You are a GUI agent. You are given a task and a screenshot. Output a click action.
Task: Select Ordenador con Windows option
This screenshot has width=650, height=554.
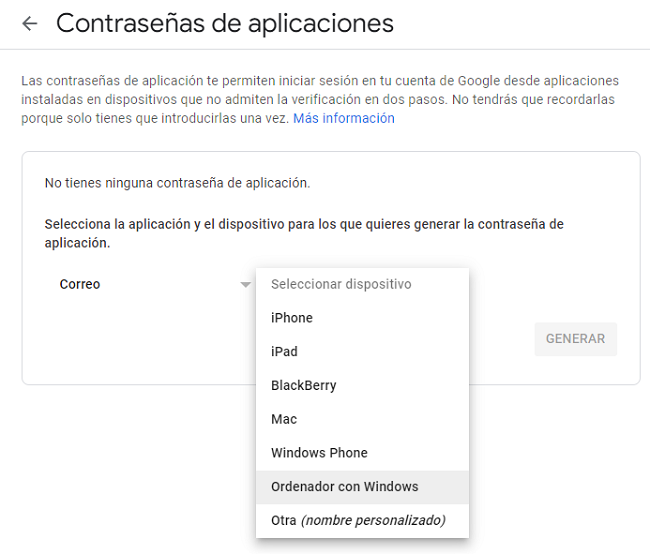(x=344, y=487)
